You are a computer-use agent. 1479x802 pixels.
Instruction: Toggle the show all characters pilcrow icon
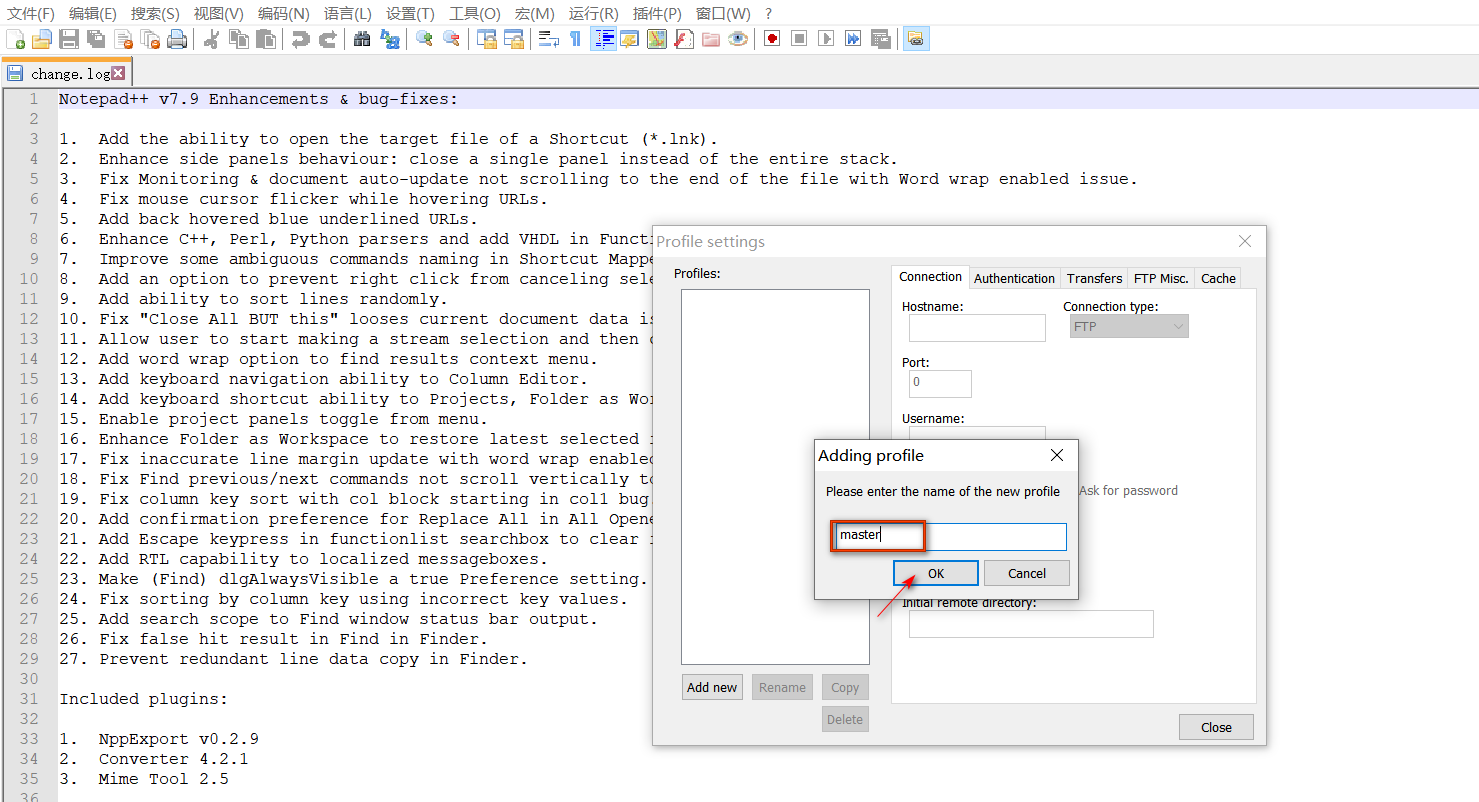pyautogui.click(x=575, y=39)
